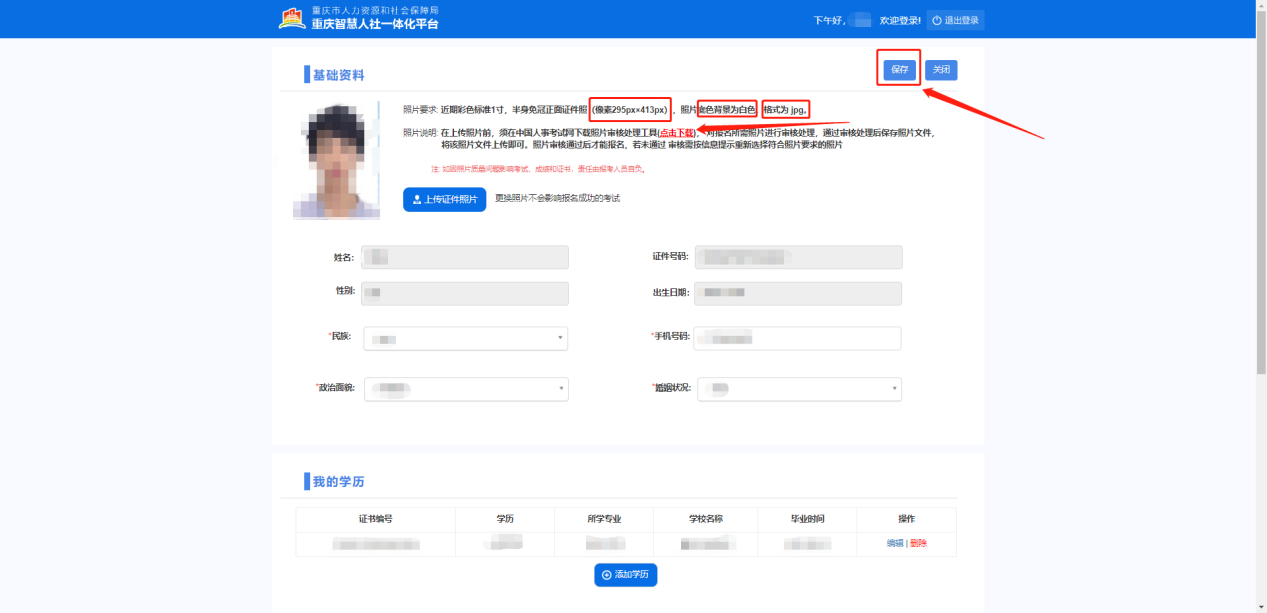The width and height of the screenshot is (1267, 613).
Task: Click 删除 in the education row
Action: (918, 543)
